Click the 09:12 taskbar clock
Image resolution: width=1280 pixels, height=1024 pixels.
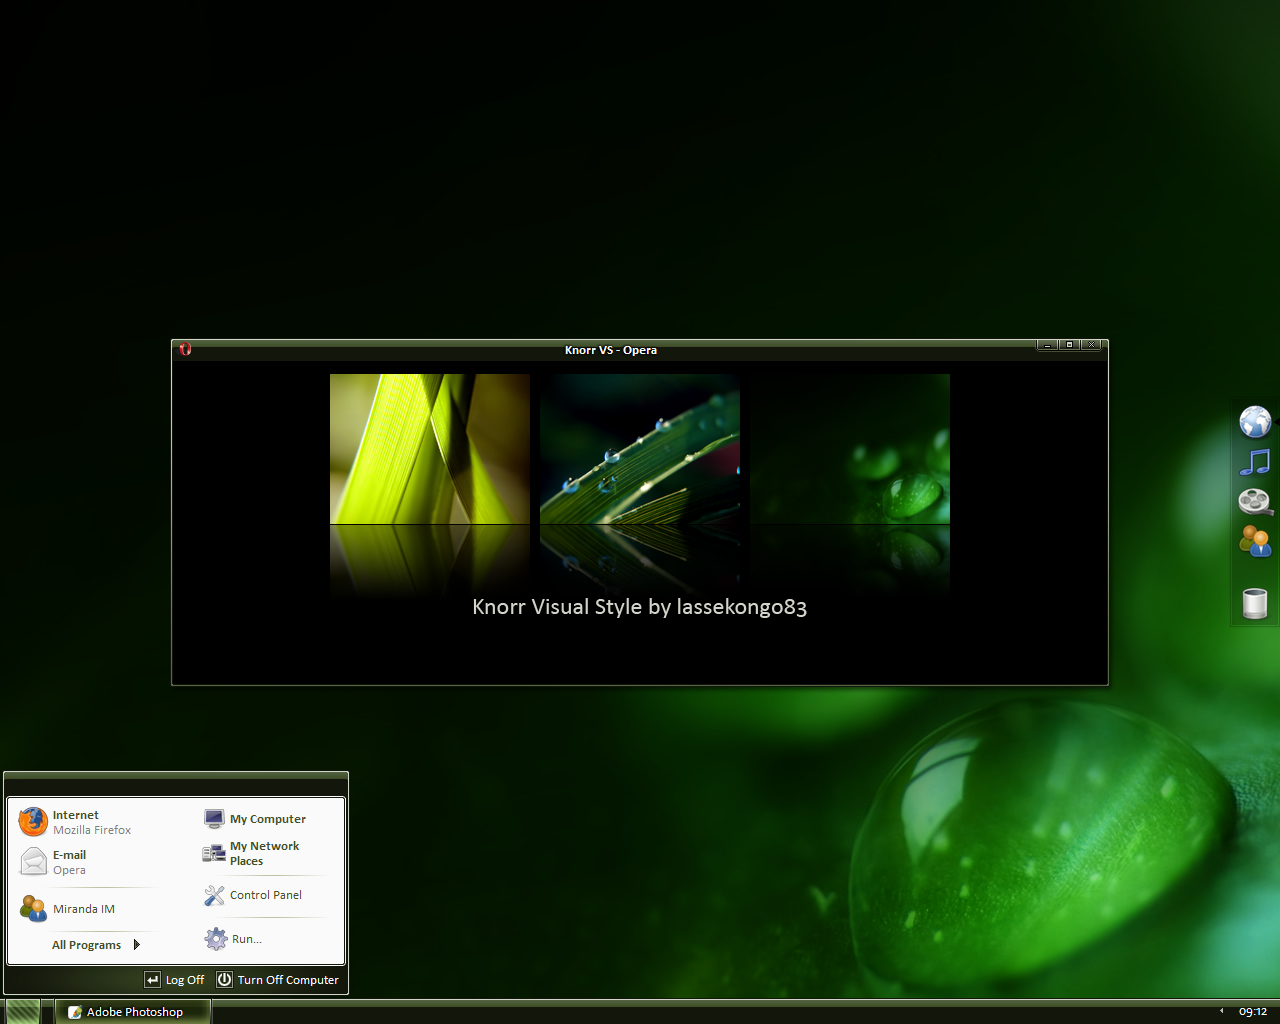click(1253, 1012)
